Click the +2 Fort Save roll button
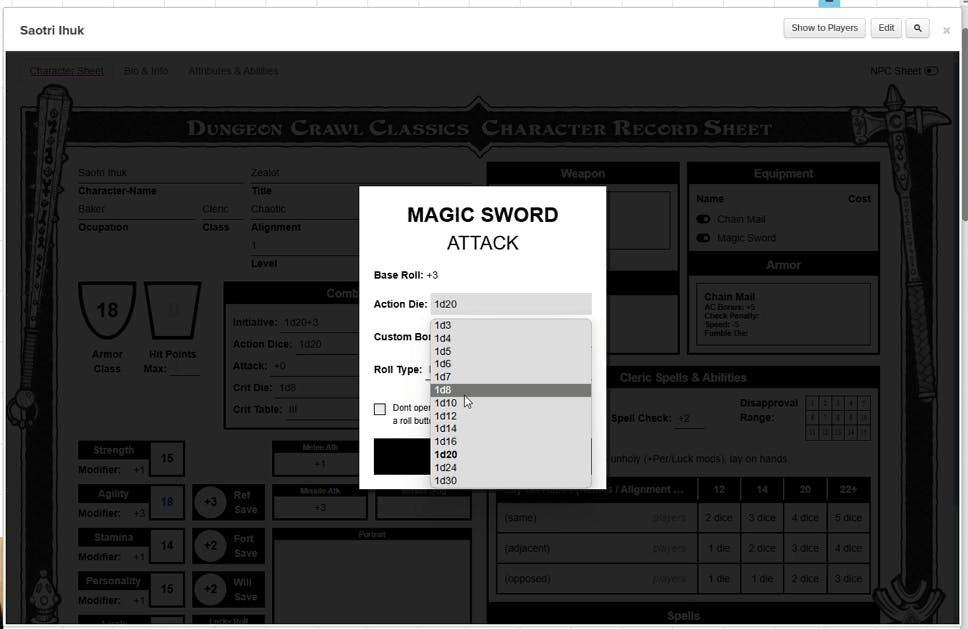Viewport: 968px width, 629px height. point(211,546)
